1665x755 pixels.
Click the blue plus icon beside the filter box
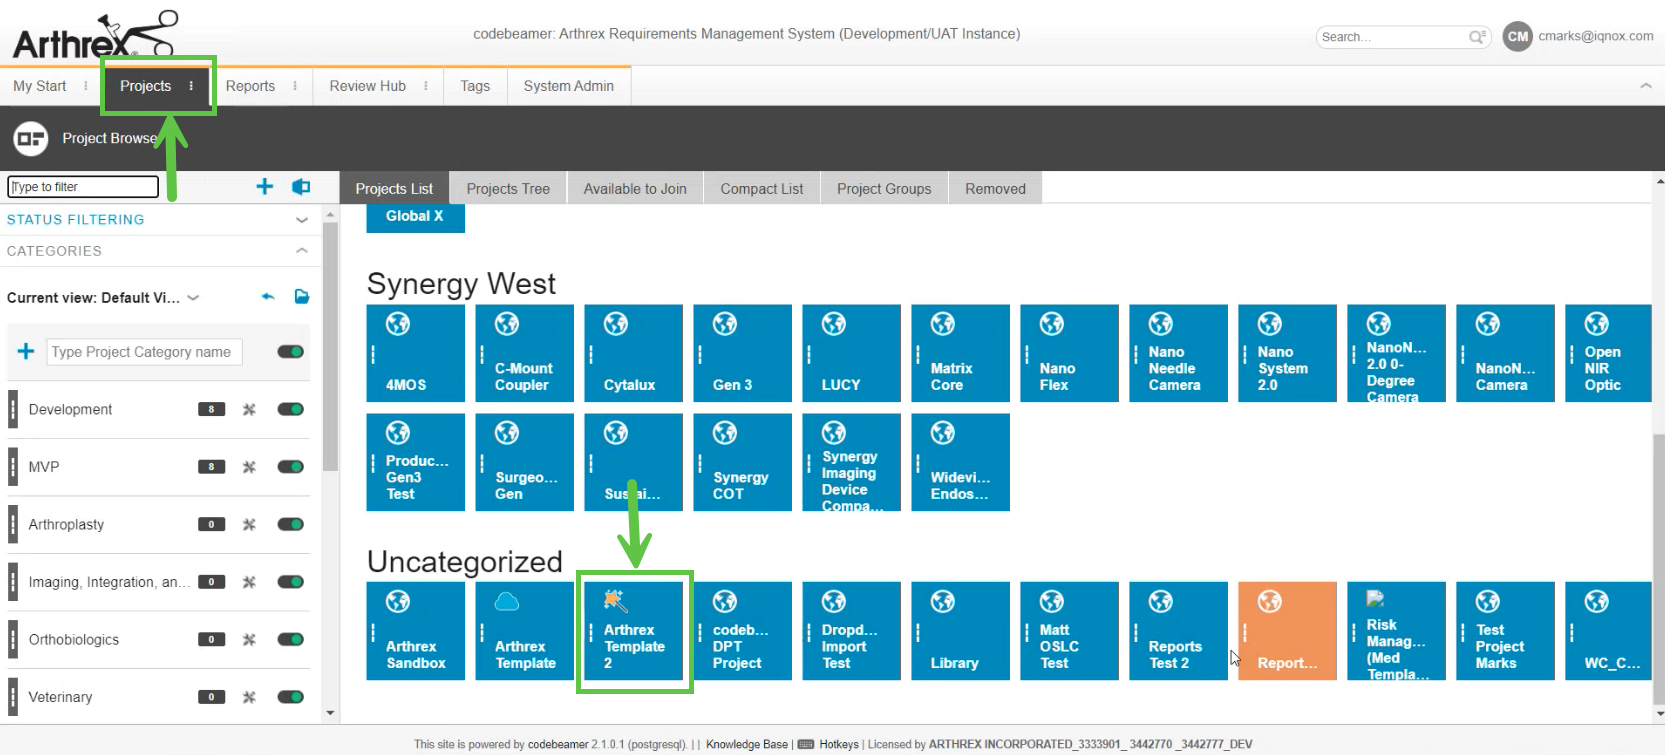click(265, 187)
